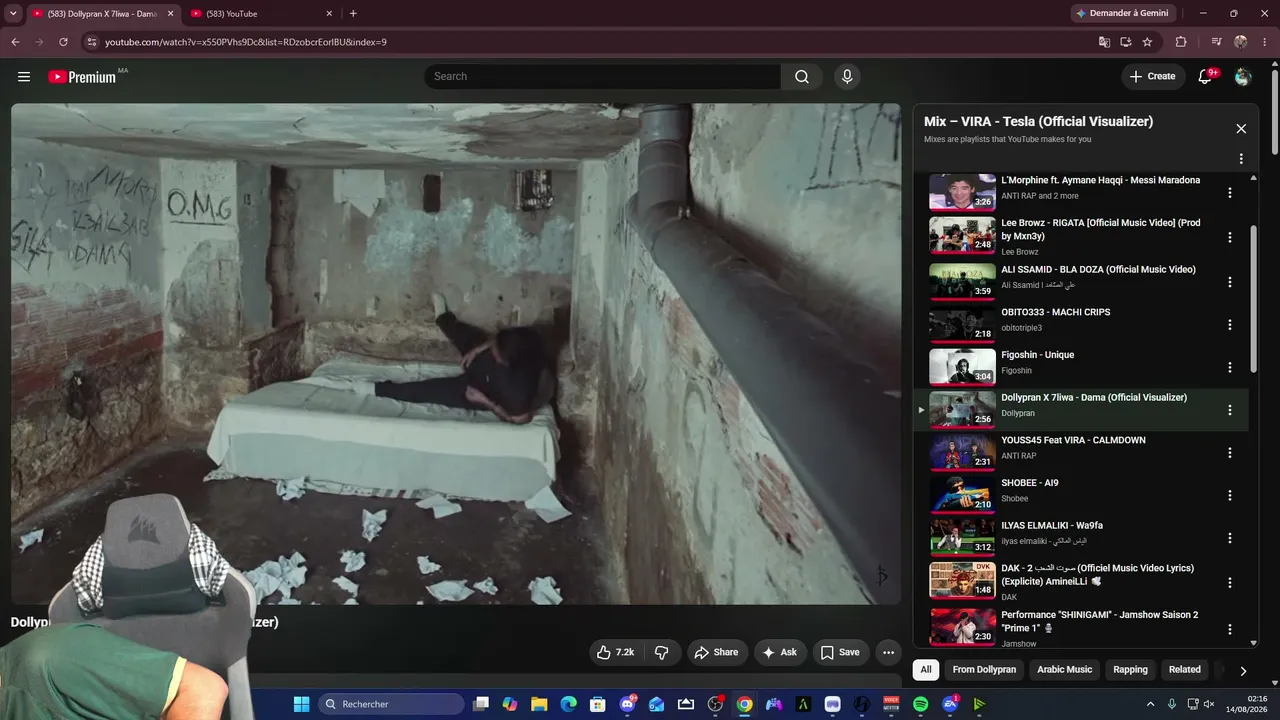1280x720 pixels.
Task: Open options for Figoshin Unique video
Action: [x=1230, y=367]
